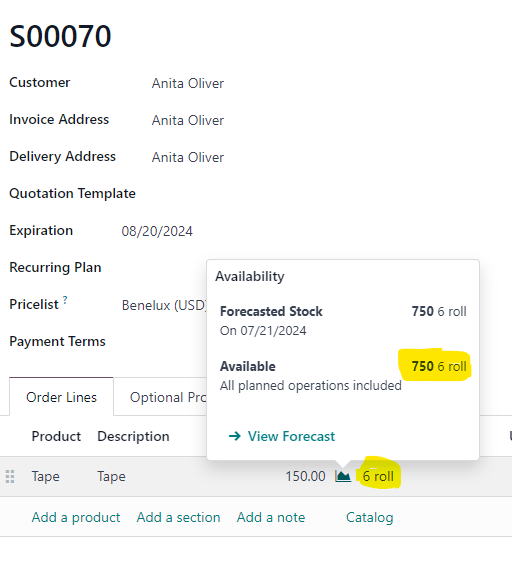512x564 pixels.
Task: Click the Tape description cell
Action: pyautogui.click(x=111, y=477)
